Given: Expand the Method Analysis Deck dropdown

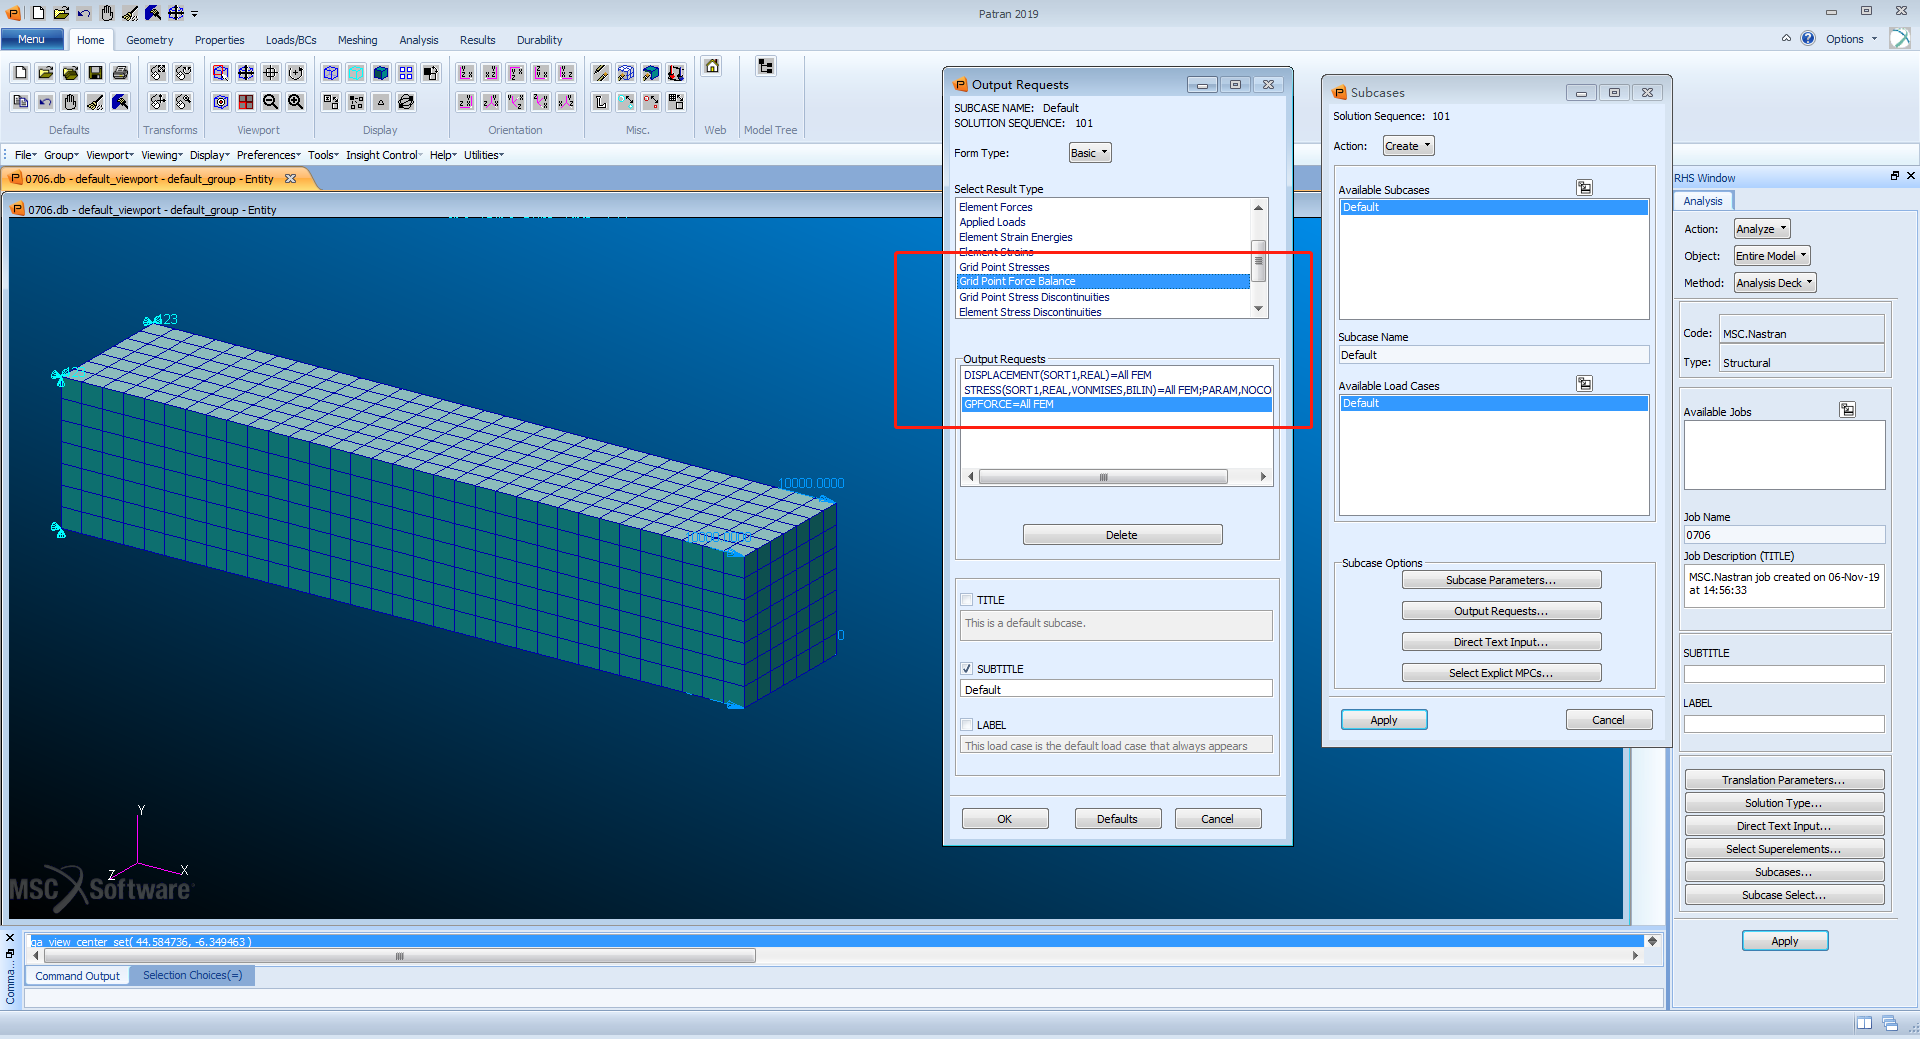Looking at the screenshot, I should [x=1774, y=283].
